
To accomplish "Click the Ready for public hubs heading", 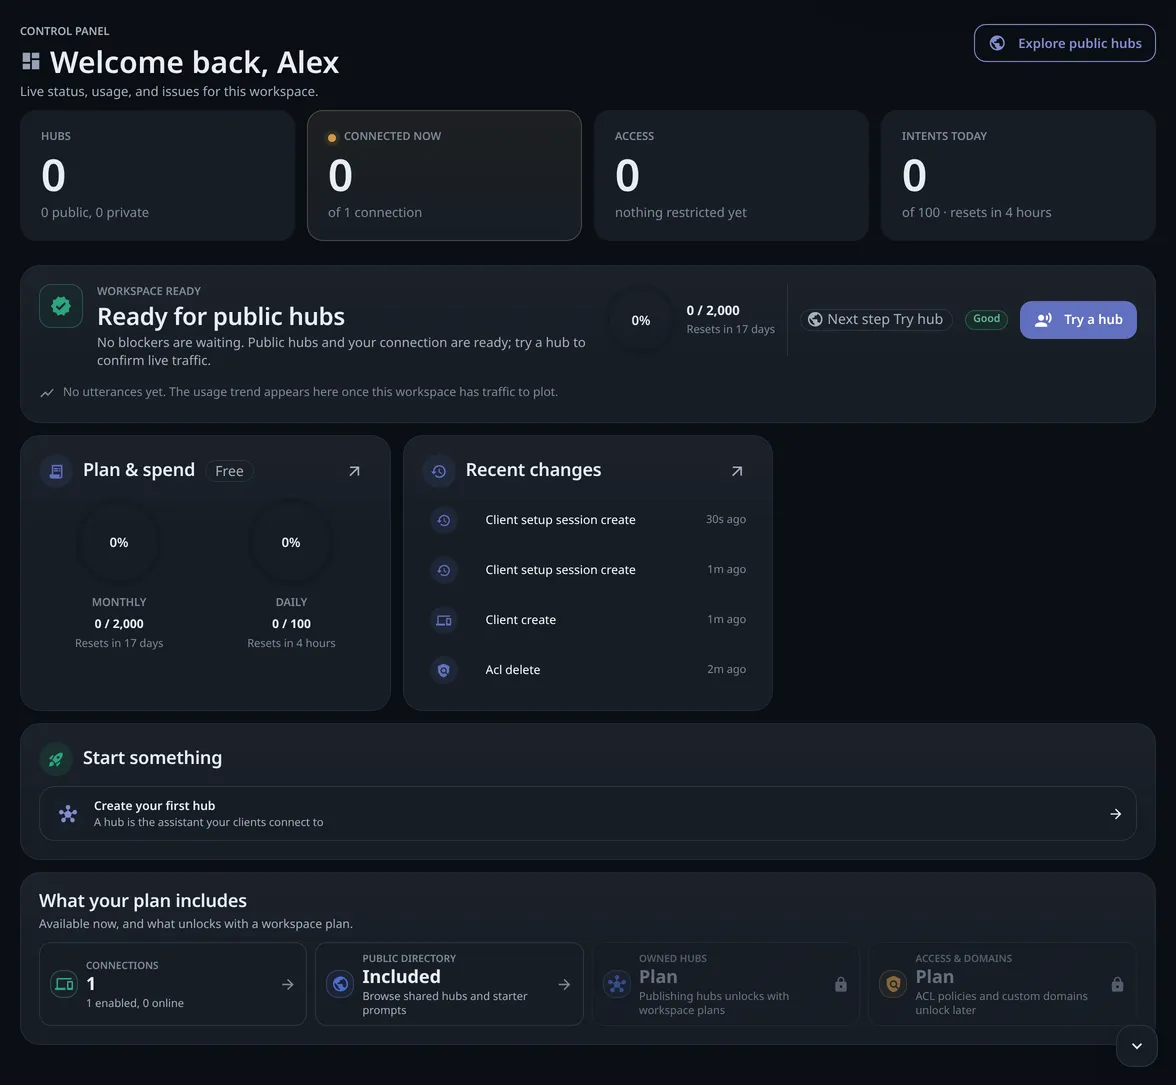I will pyautogui.click(x=221, y=316).
